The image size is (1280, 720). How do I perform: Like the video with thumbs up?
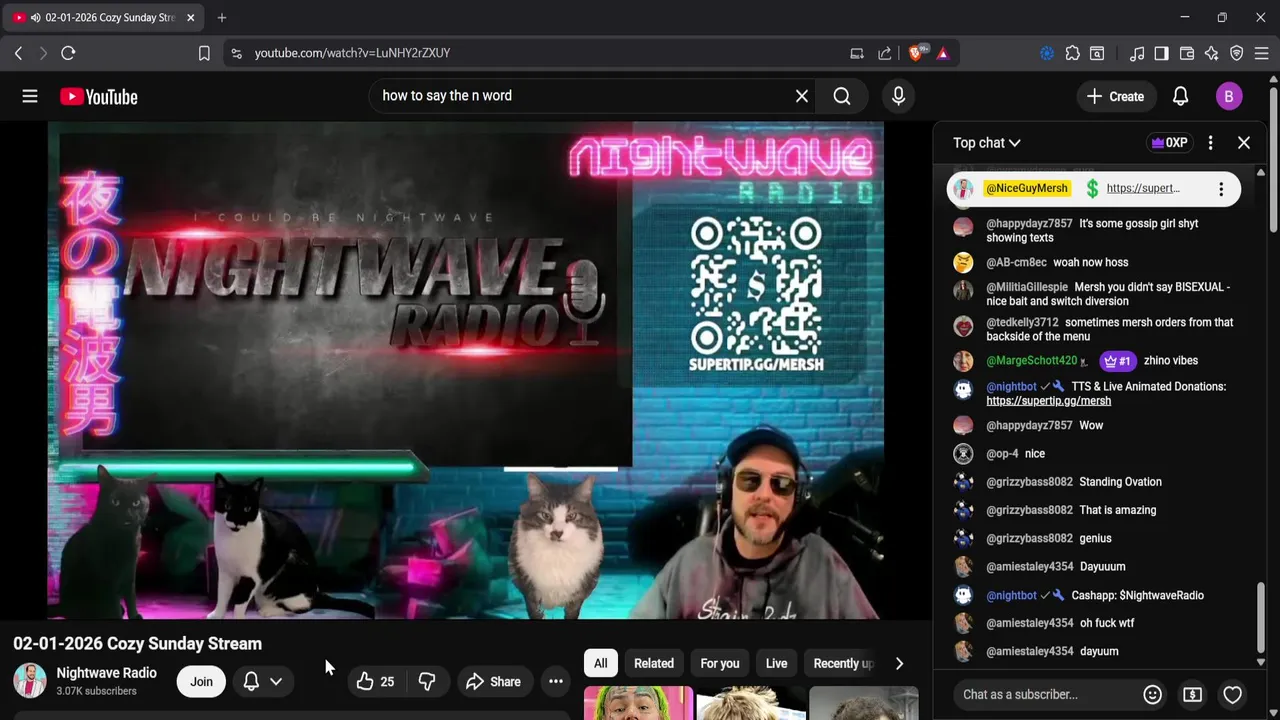click(376, 682)
